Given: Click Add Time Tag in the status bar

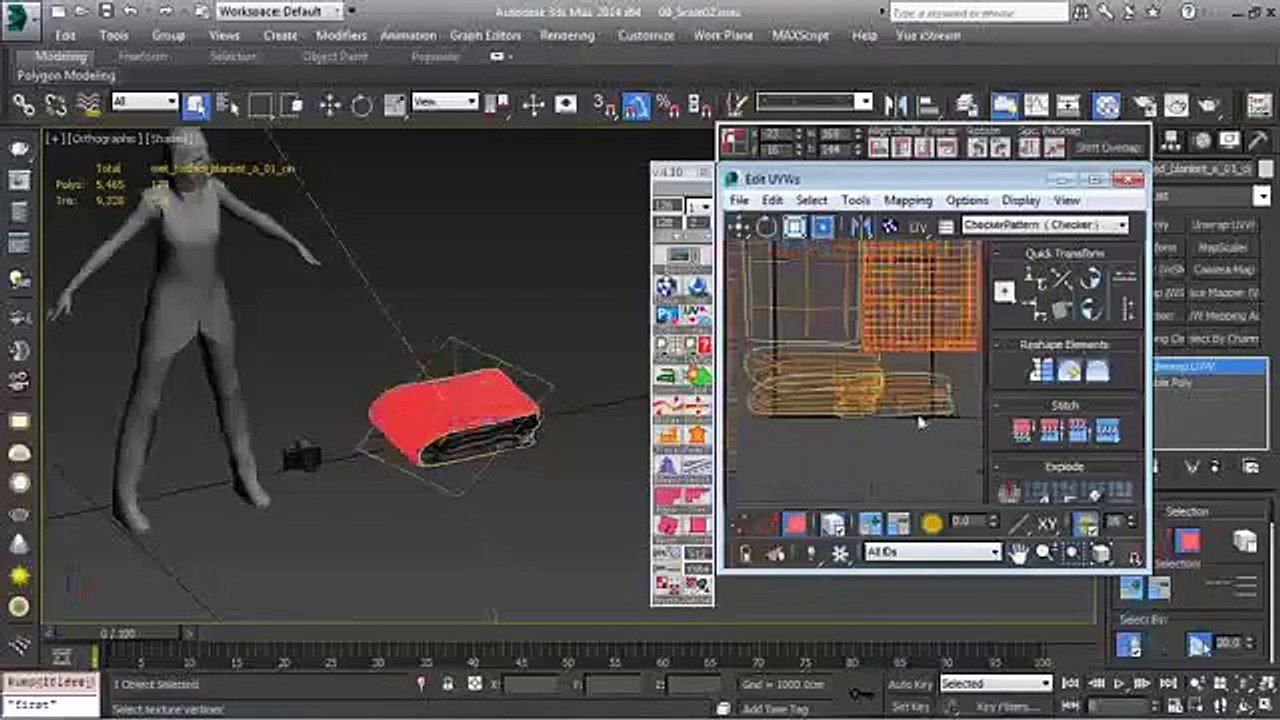Looking at the screenshot, I should [776, 709].
